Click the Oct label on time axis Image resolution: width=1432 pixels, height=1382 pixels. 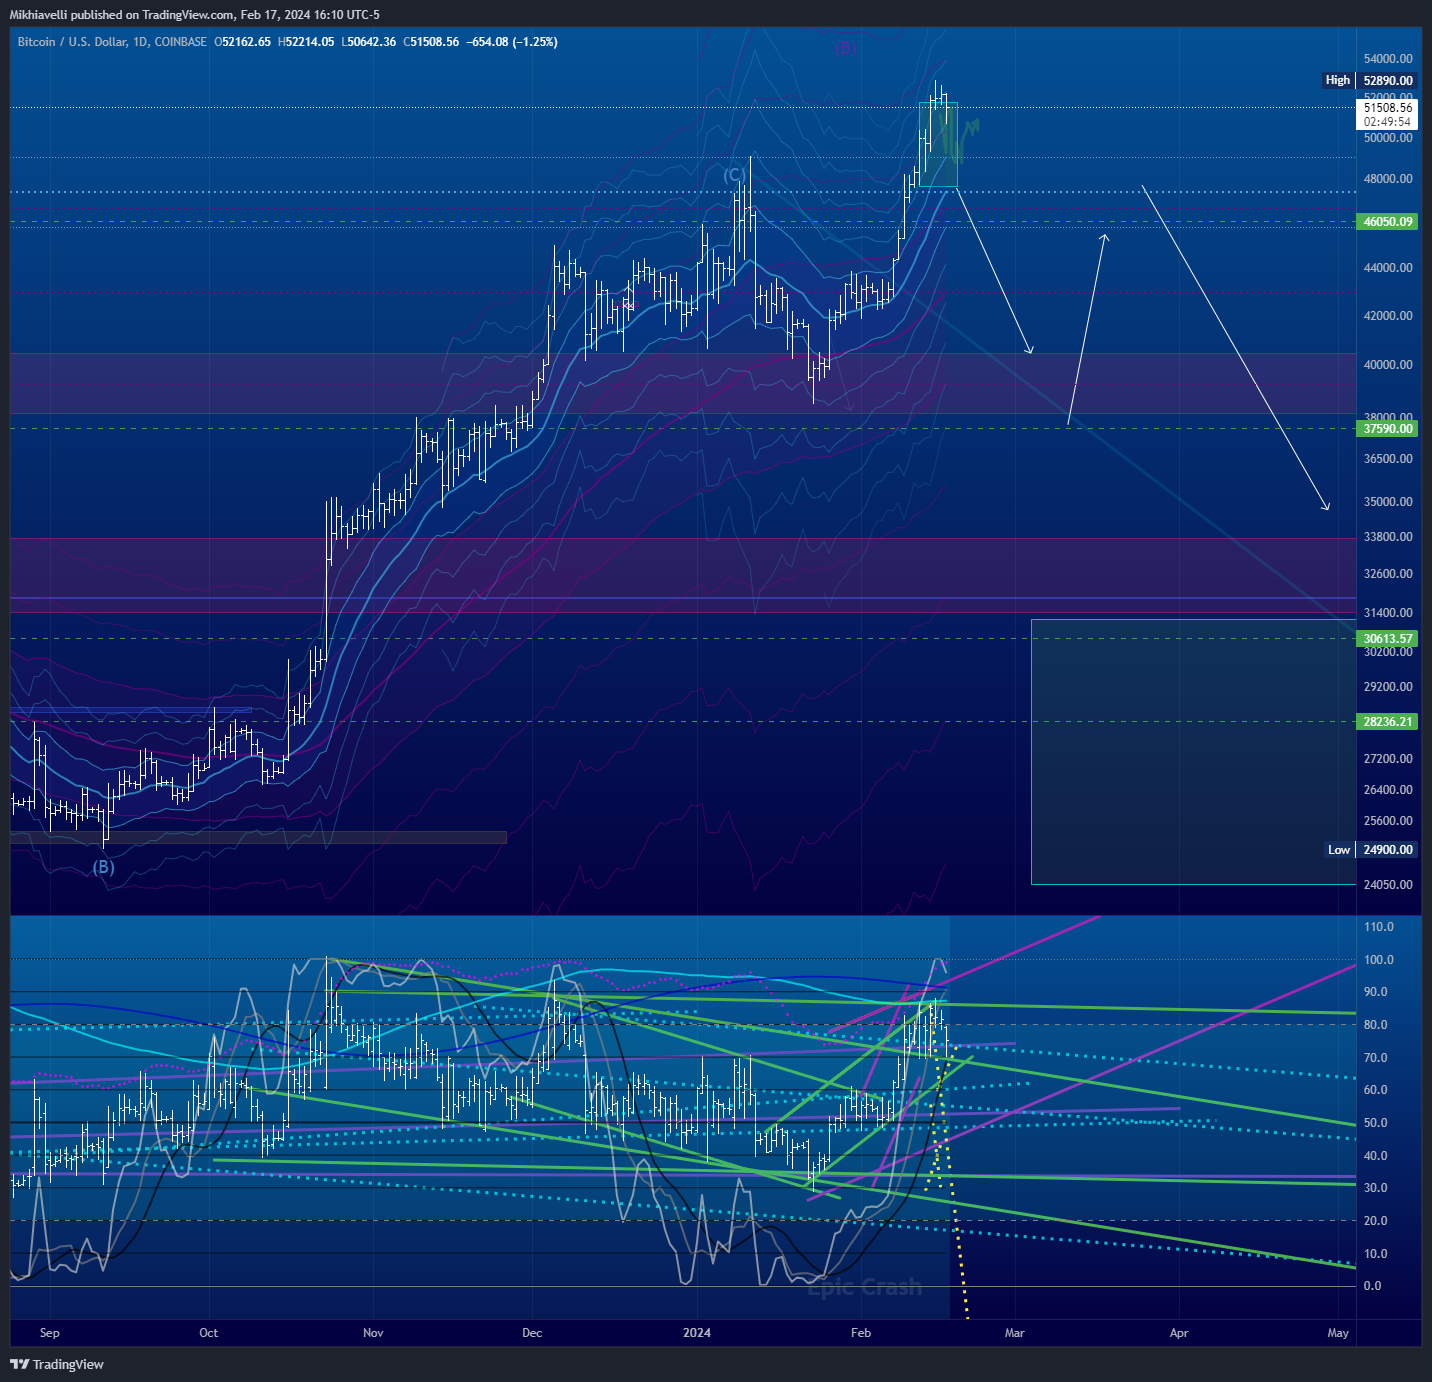(209, 1333)
